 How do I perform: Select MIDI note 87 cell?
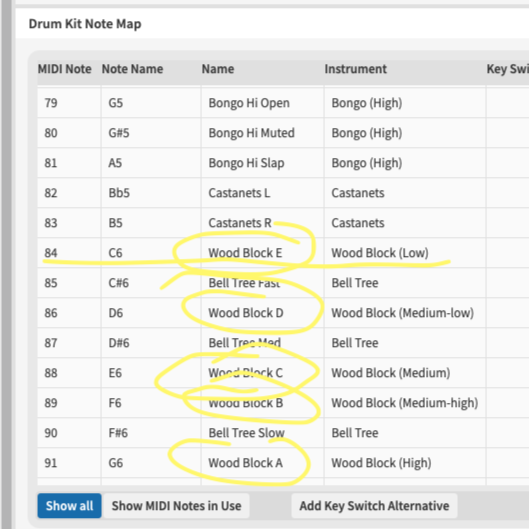(x=69, y=343)
